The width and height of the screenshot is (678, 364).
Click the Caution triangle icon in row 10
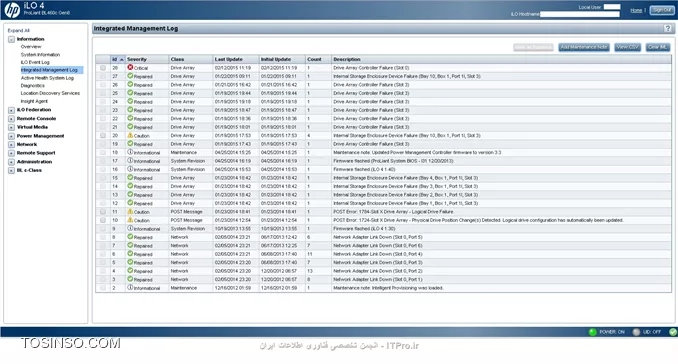coord(130,220)
